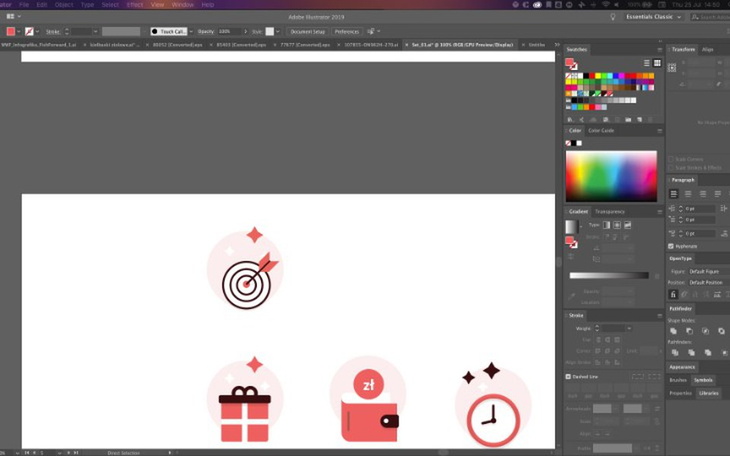730x456 pixels.
Task: Enable the Scale Corners checkbox
Action: (x=672, y=159)
